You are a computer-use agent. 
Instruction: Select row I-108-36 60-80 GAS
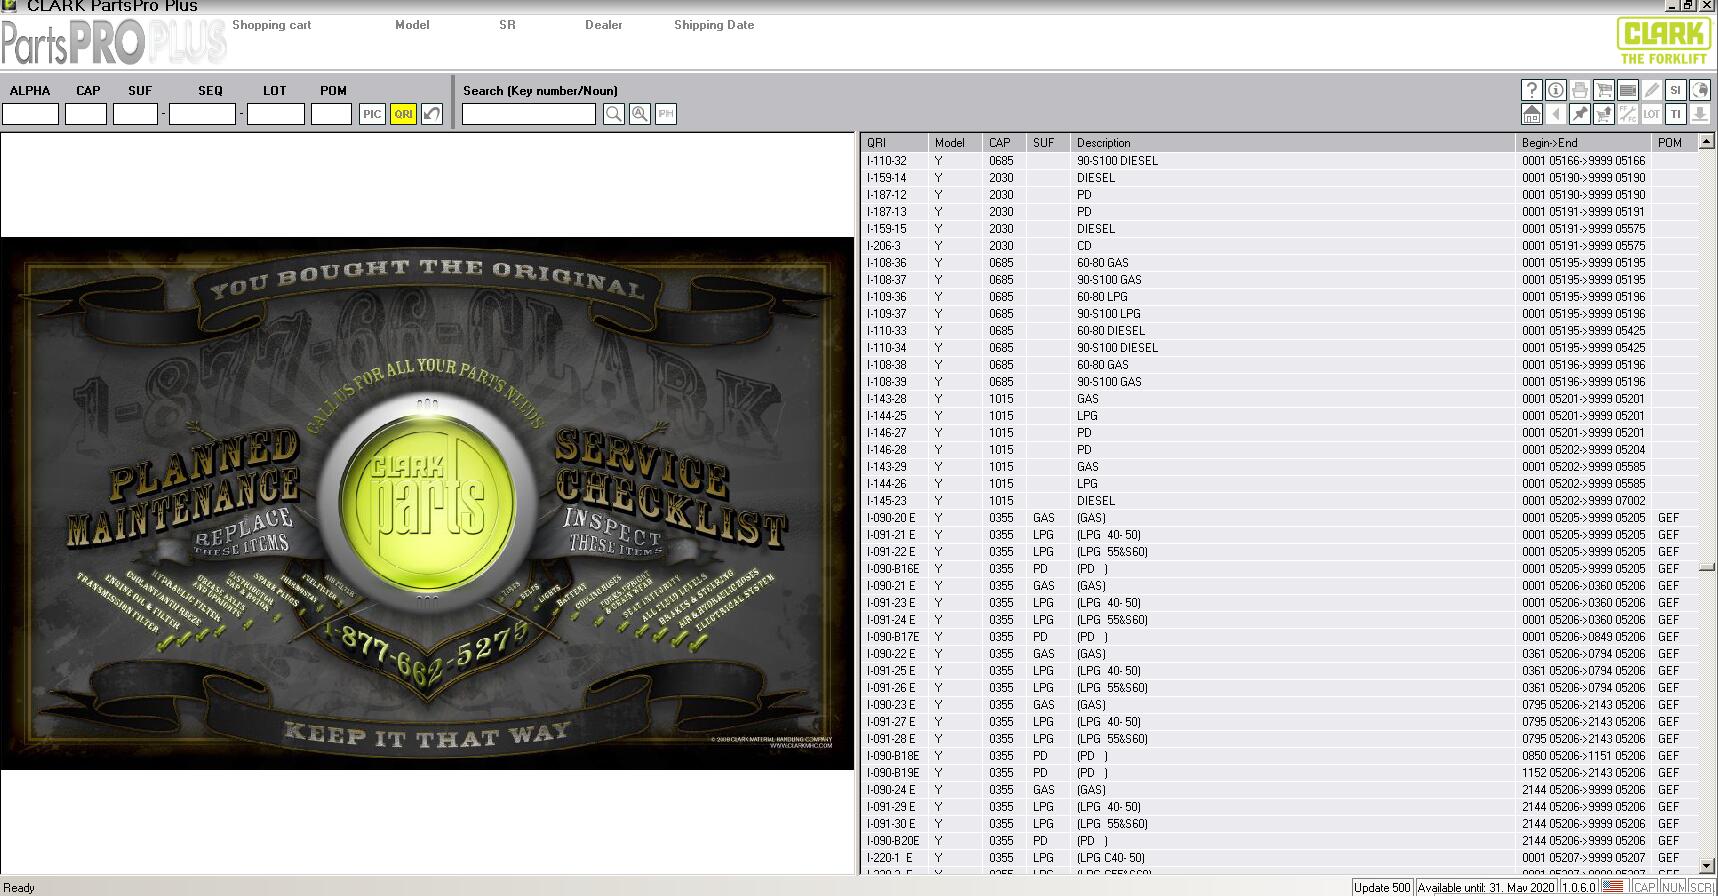click(1280, 262)
